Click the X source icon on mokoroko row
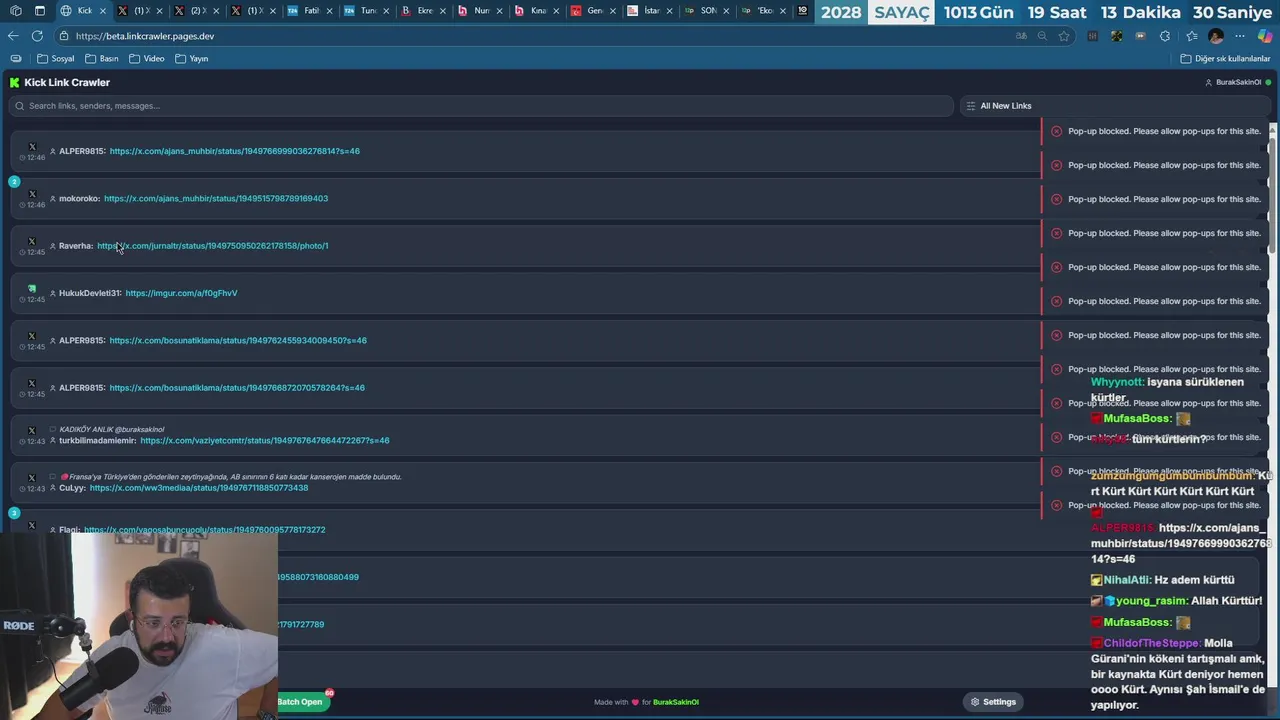This screenshot has height=720, width=1280. coord(32,194)
